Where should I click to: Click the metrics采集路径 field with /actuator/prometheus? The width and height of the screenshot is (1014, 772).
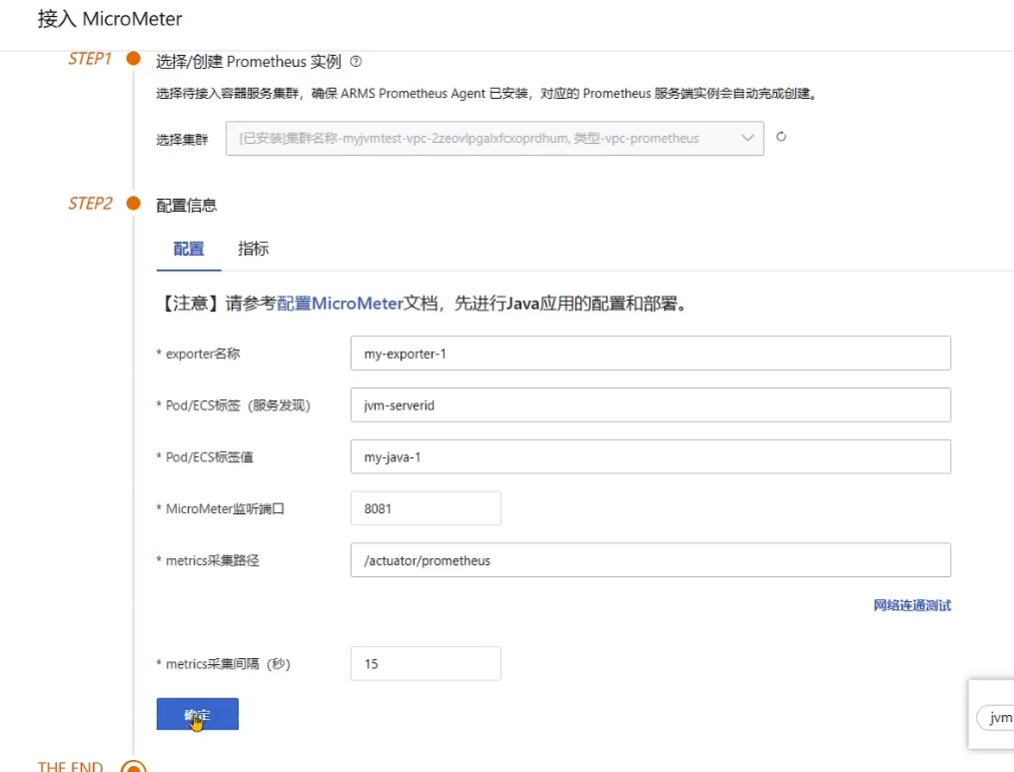pos(651,560)
